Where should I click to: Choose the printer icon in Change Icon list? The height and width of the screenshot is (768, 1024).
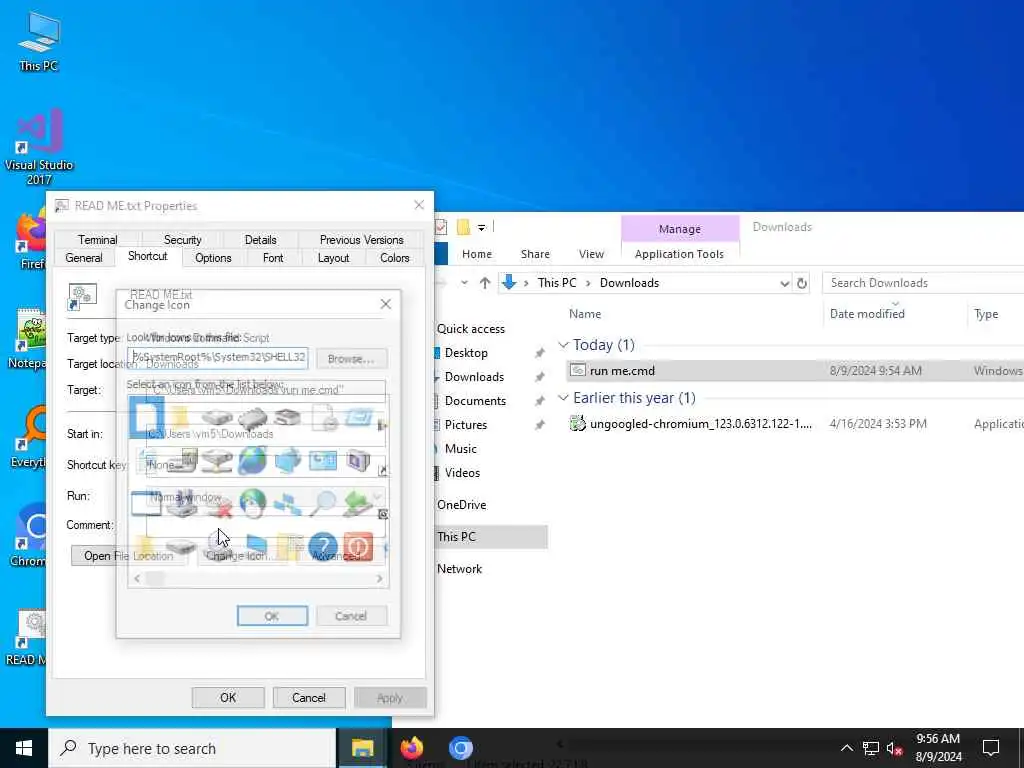click(x=287, y=417)
